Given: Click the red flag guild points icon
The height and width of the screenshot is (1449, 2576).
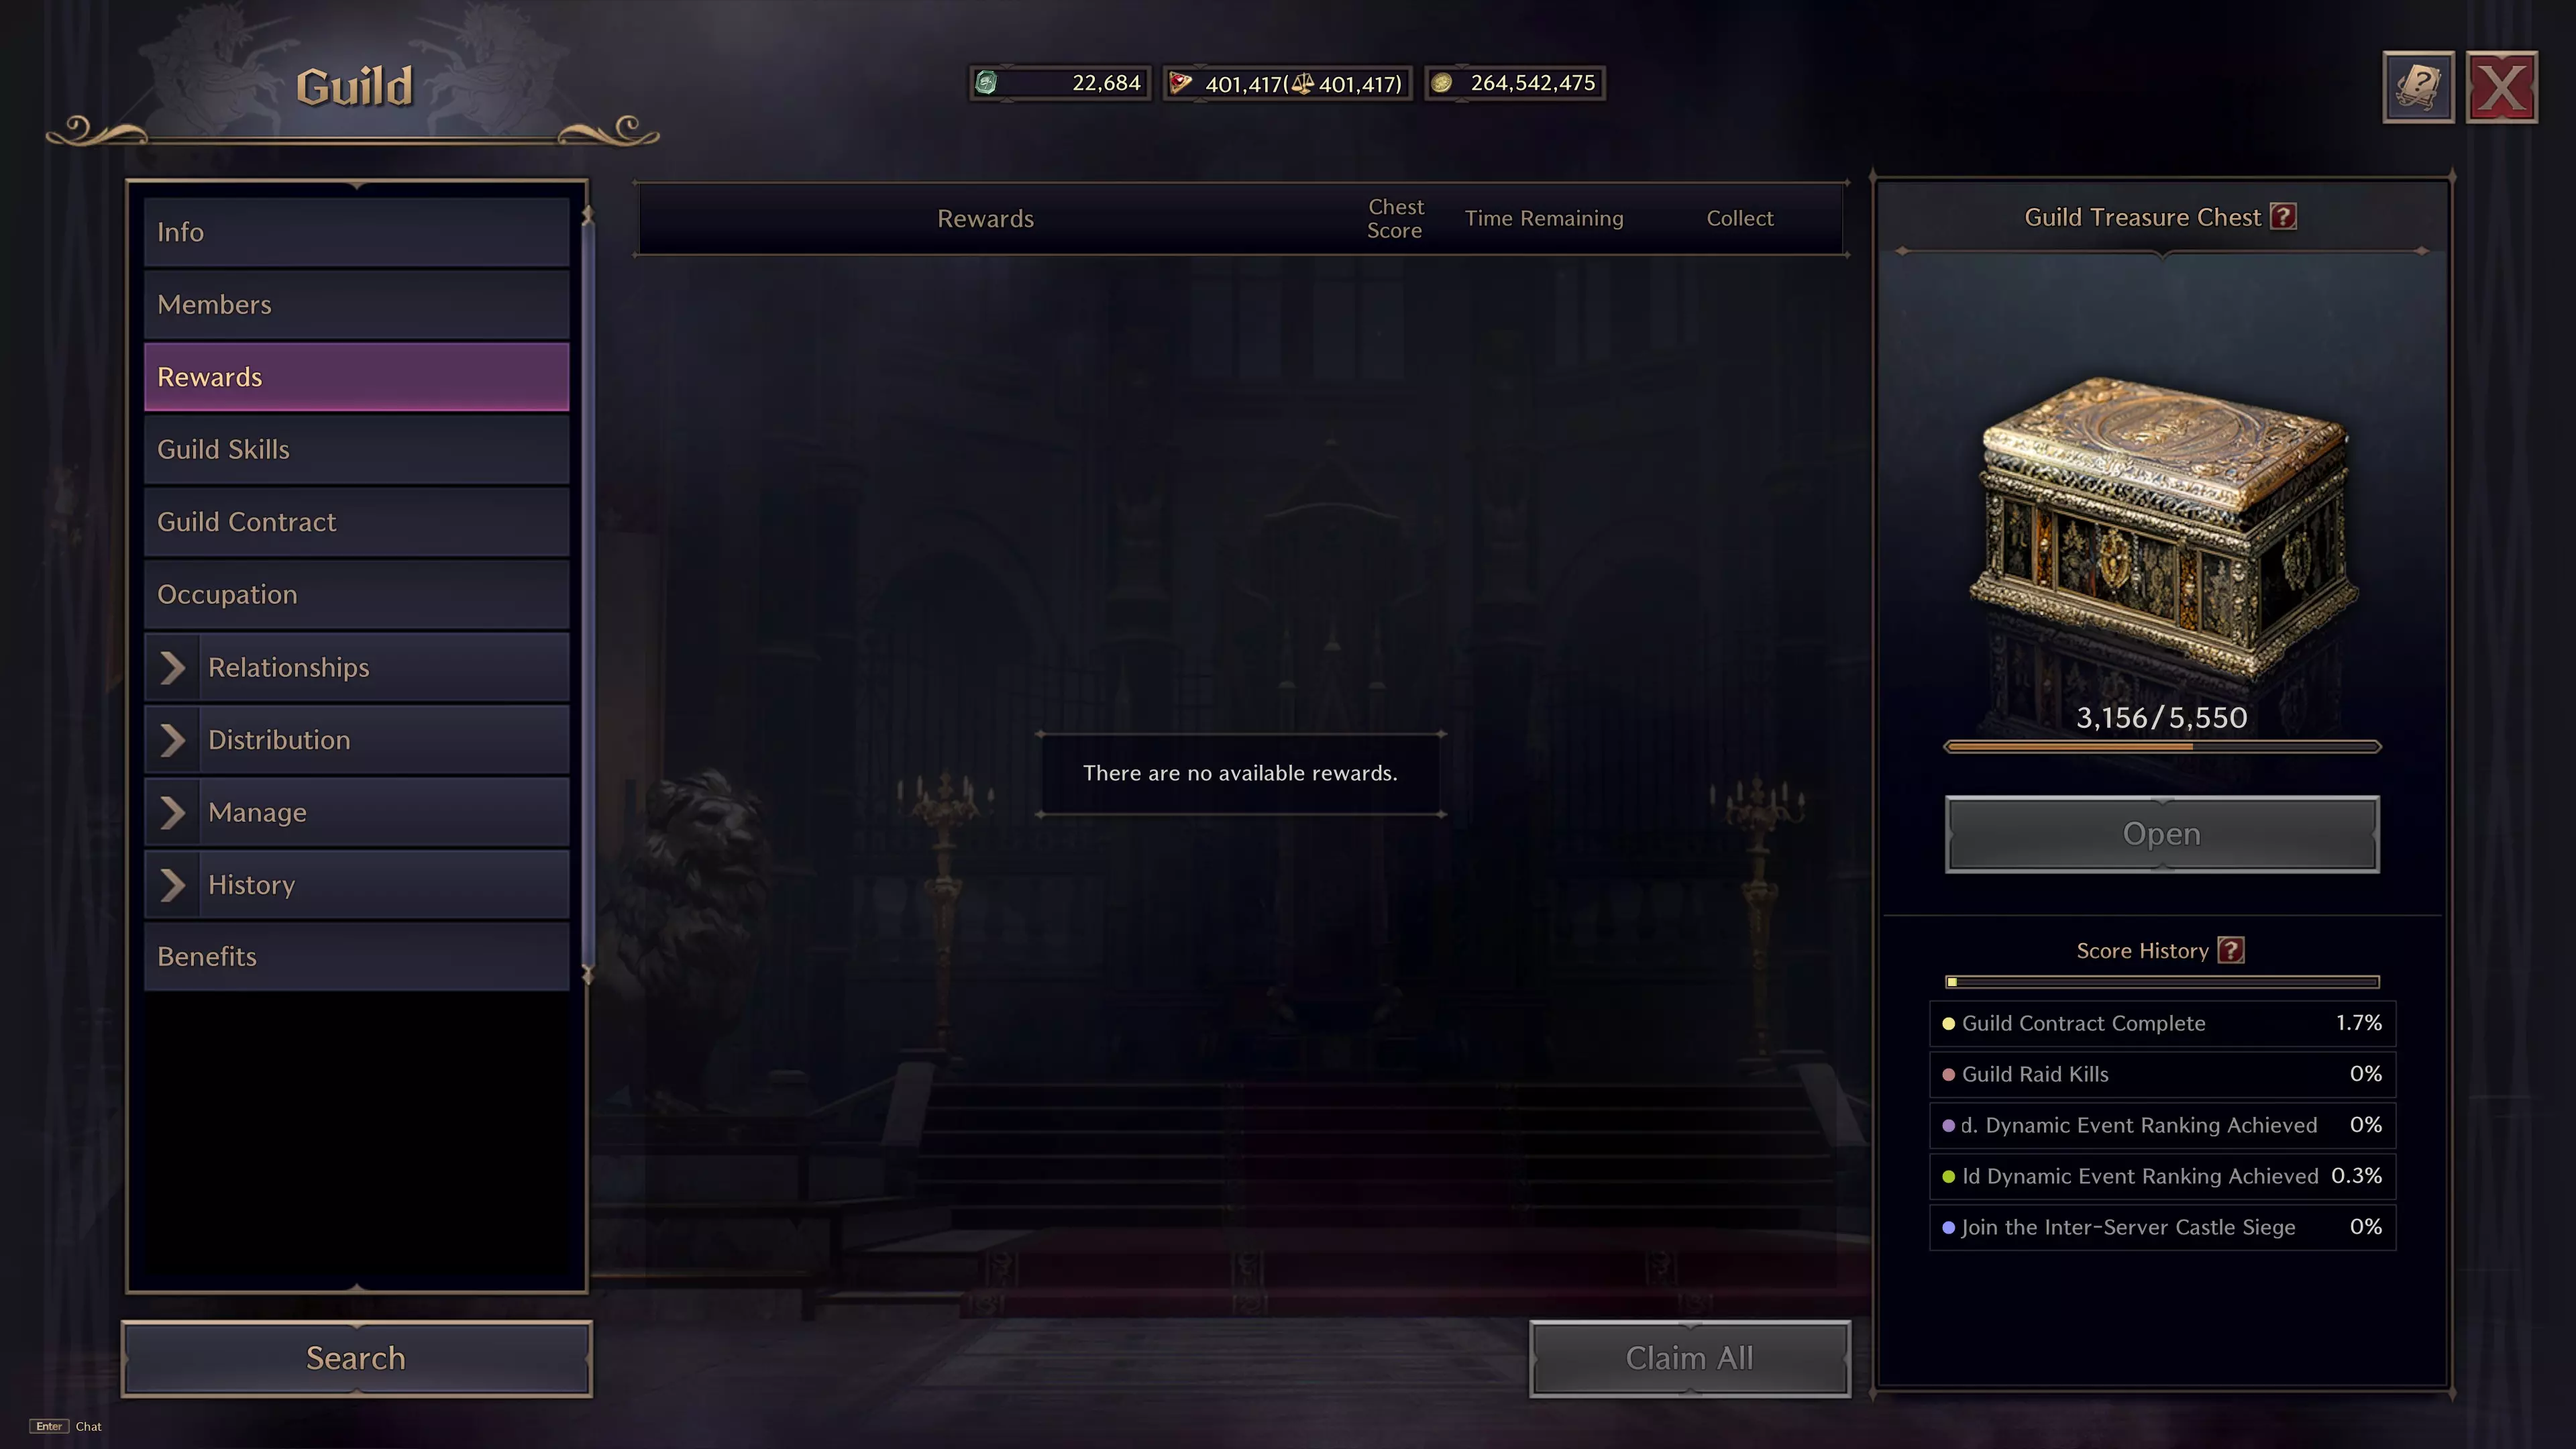Looking at the screenshot, I should pos(1181,83).
